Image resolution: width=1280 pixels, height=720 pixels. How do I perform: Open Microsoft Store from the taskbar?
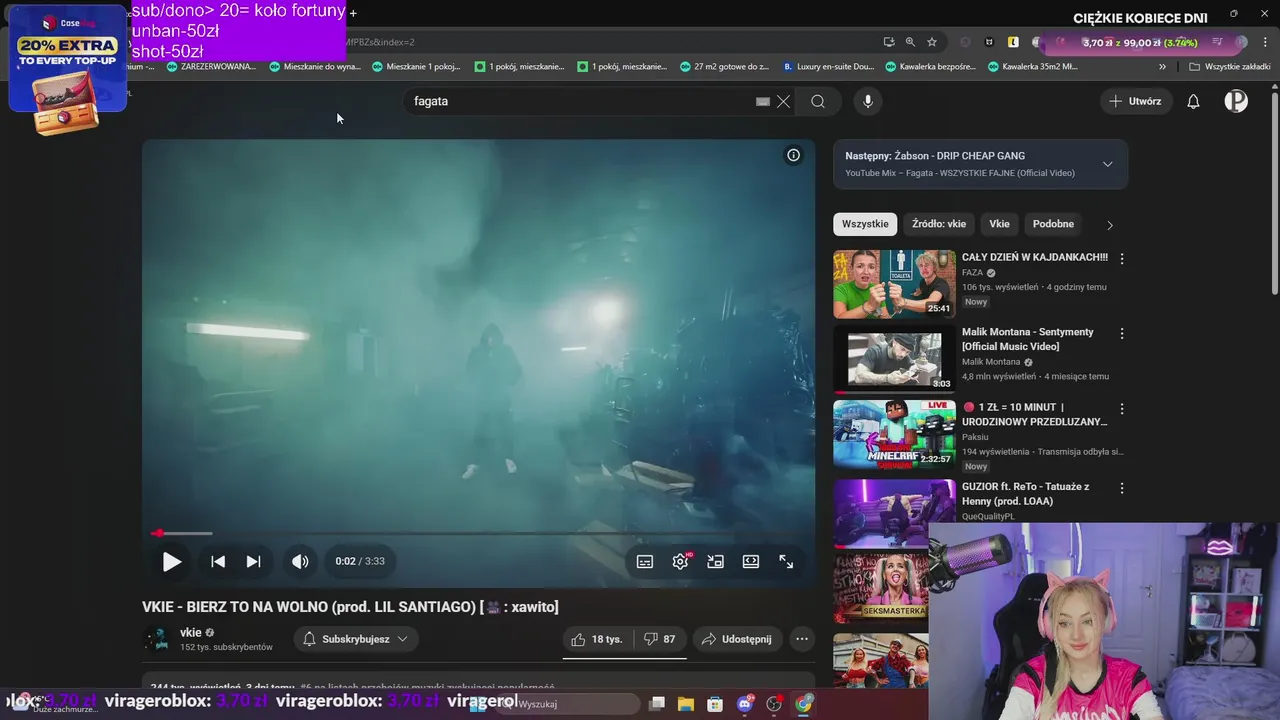click(x=714, y=704)
